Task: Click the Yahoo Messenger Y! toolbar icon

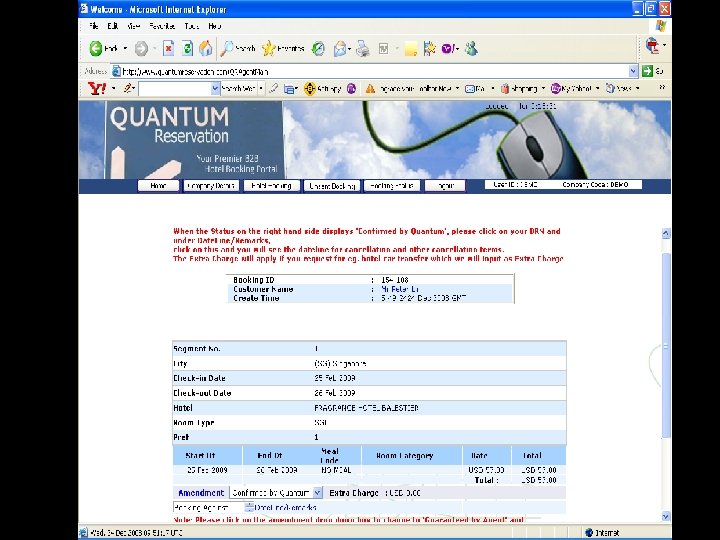Action: pyautogui.click(x=448, y=48)
